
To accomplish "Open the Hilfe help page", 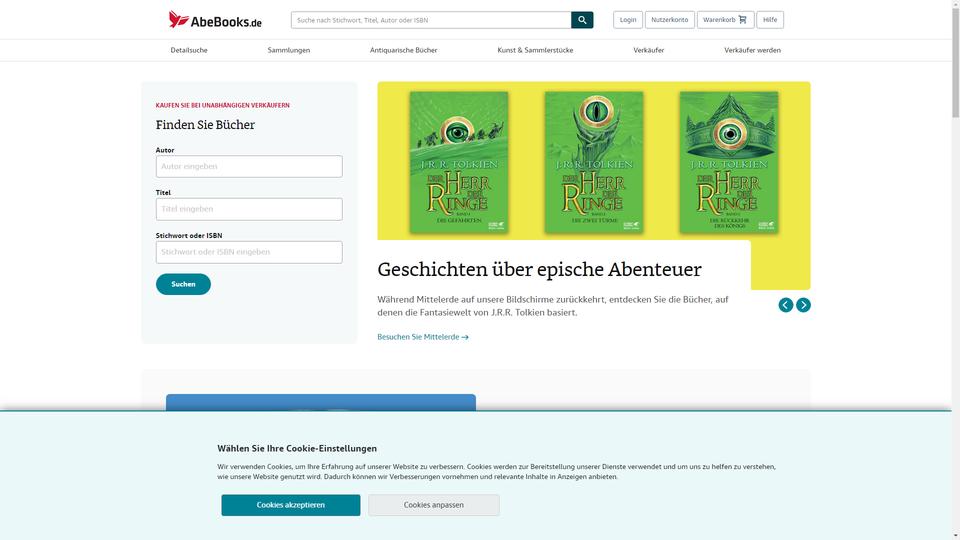I will tap(770, 20).
